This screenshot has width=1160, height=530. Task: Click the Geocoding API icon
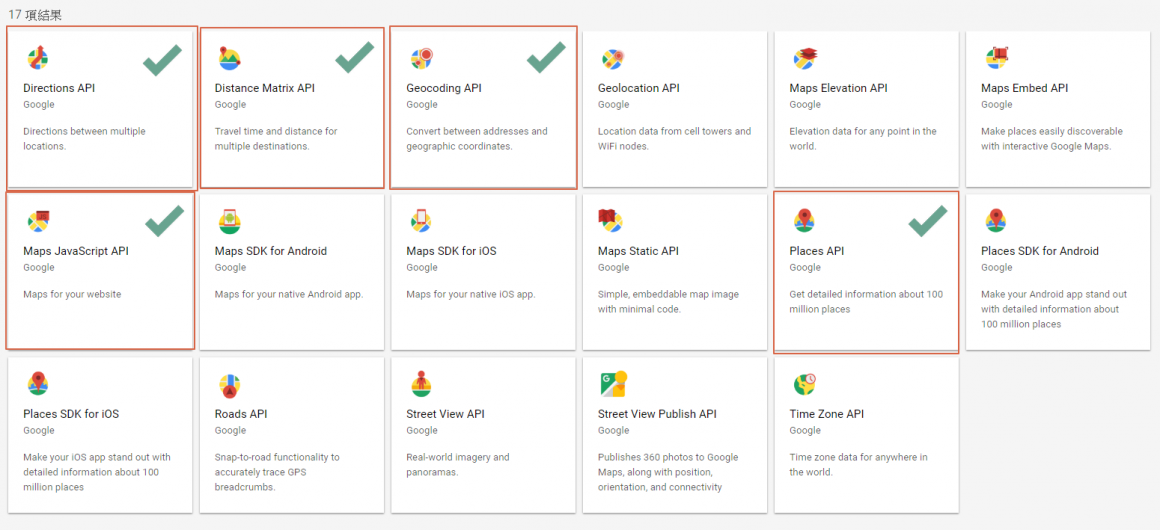(x=420, y=58)
